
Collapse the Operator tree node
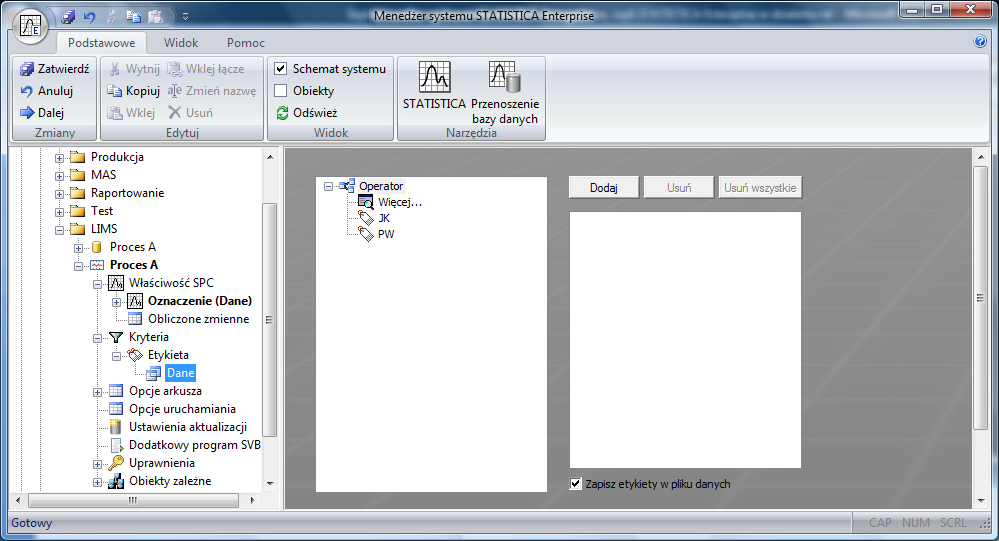[328, 187]
